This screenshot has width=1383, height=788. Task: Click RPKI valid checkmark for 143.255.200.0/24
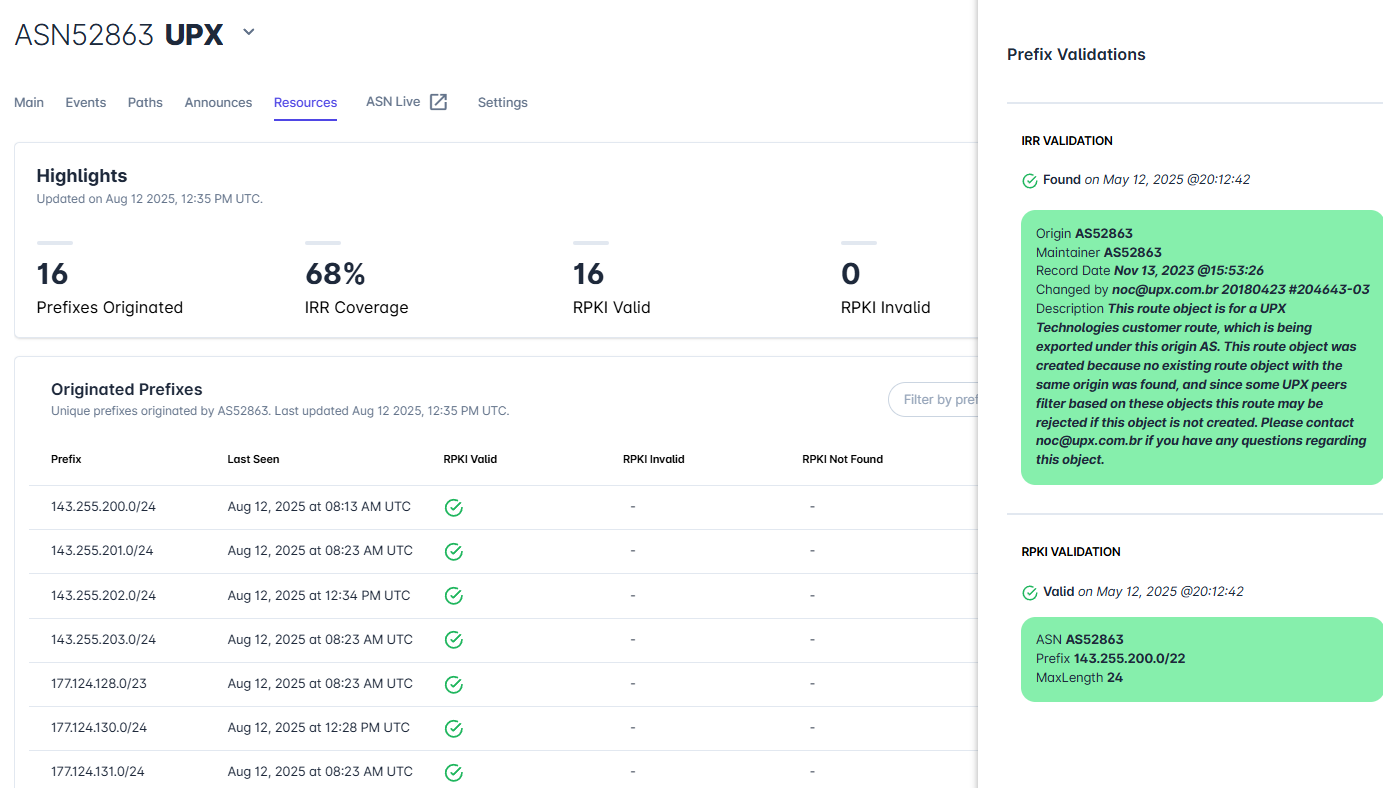[453, 508]
